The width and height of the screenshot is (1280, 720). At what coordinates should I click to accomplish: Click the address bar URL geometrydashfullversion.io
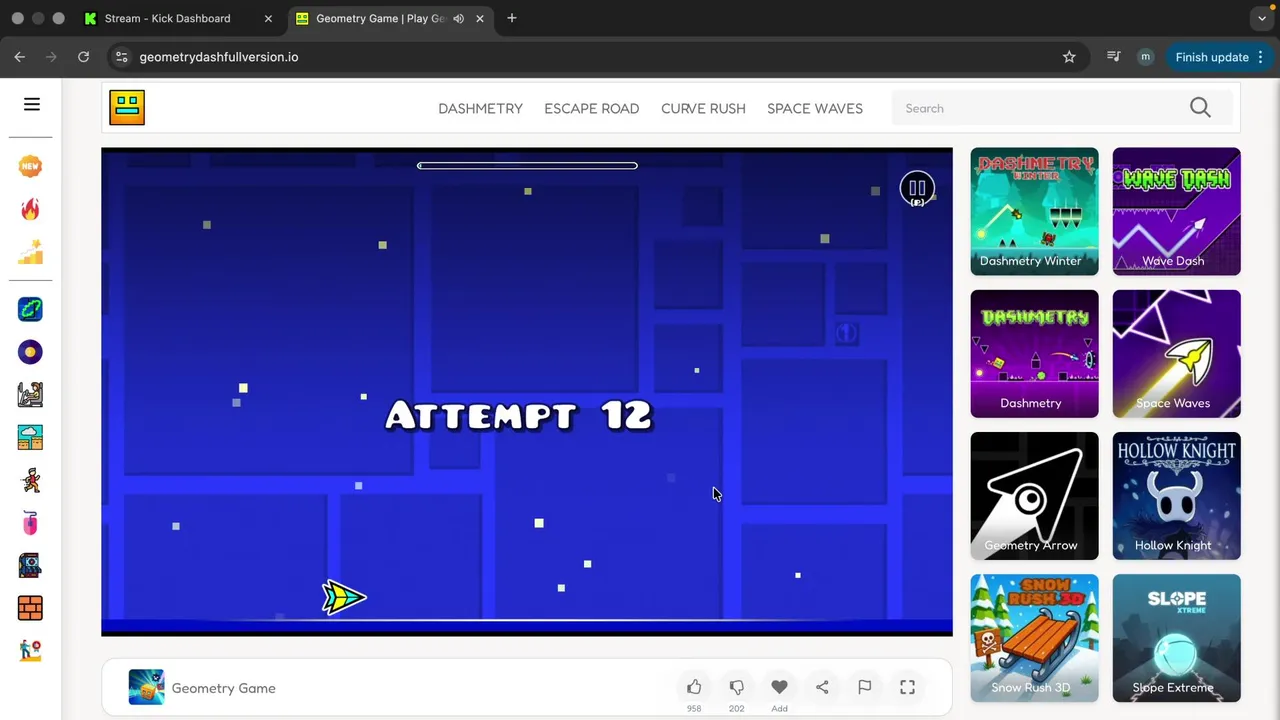tap(219, 57)
